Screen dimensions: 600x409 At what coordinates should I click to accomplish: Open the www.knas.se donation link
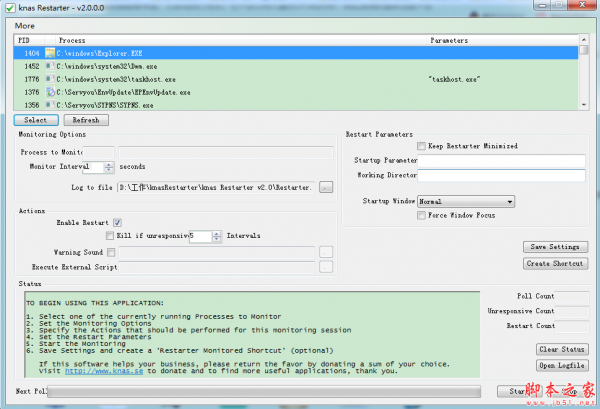(x=99, y=369)
